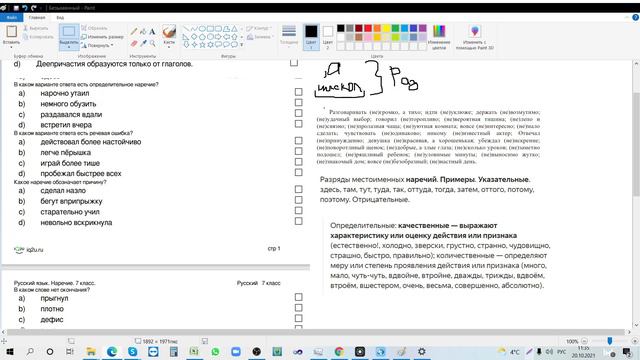Image resolution: width=640 pixels, height=360 pixels.
Task: Redo the undone action
Action: point(33,8)
